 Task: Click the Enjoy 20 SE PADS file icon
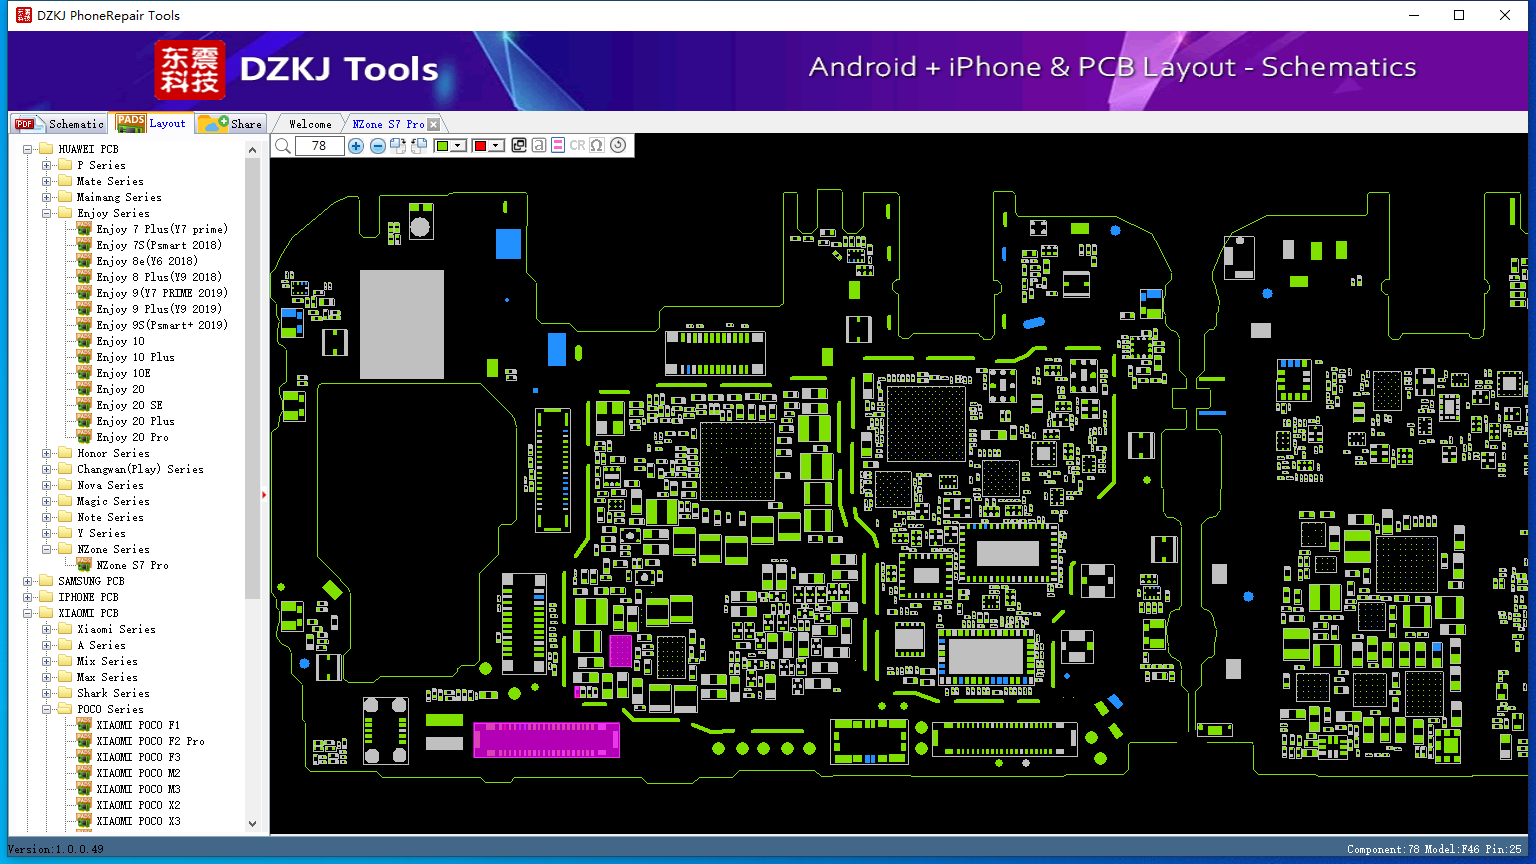84,405
